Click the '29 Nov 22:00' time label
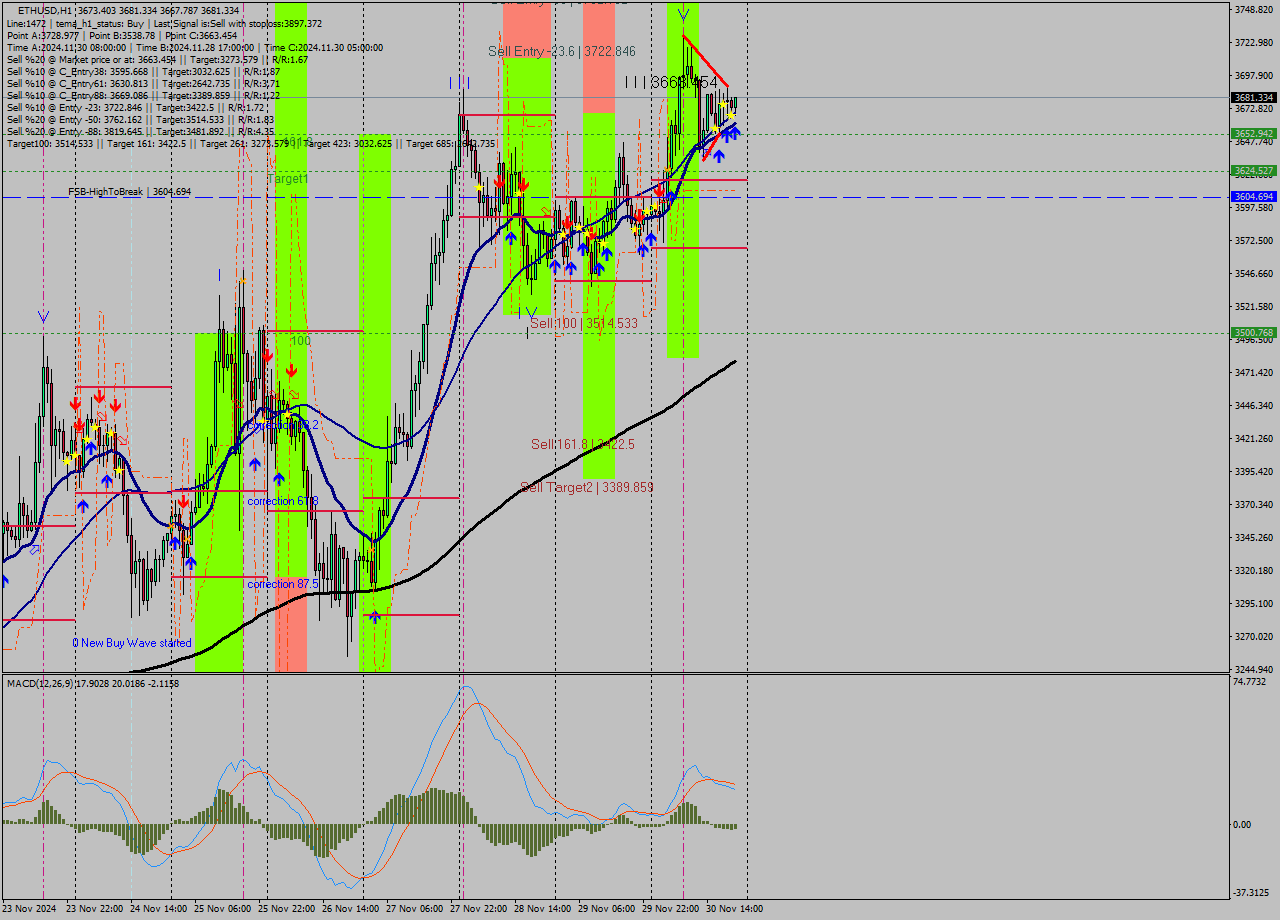Viewport: 1280px width, 920px height. click(x=670, y=909)
